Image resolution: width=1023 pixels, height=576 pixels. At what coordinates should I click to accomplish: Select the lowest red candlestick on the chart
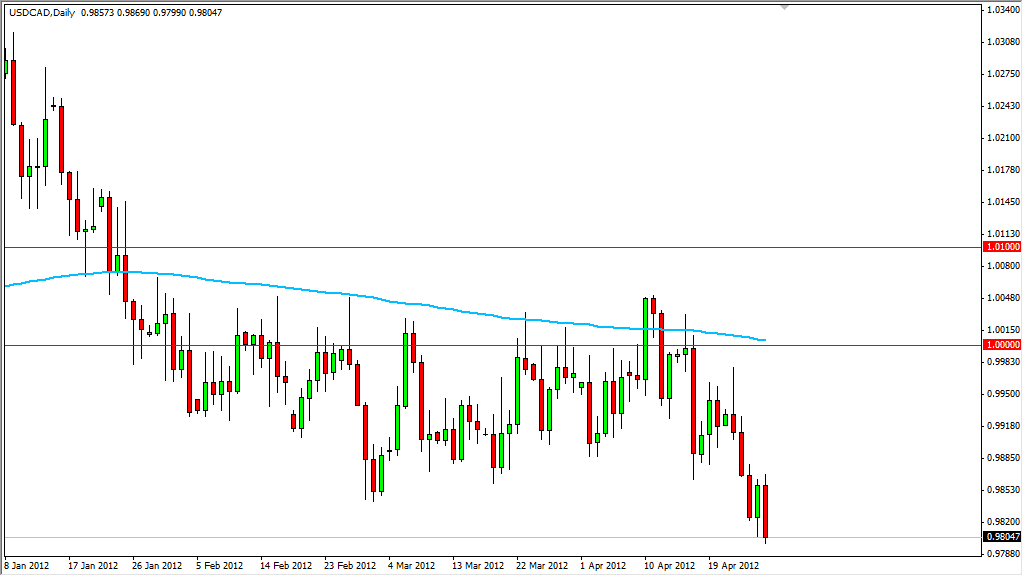pyautogui.click(x=765, y=512)
